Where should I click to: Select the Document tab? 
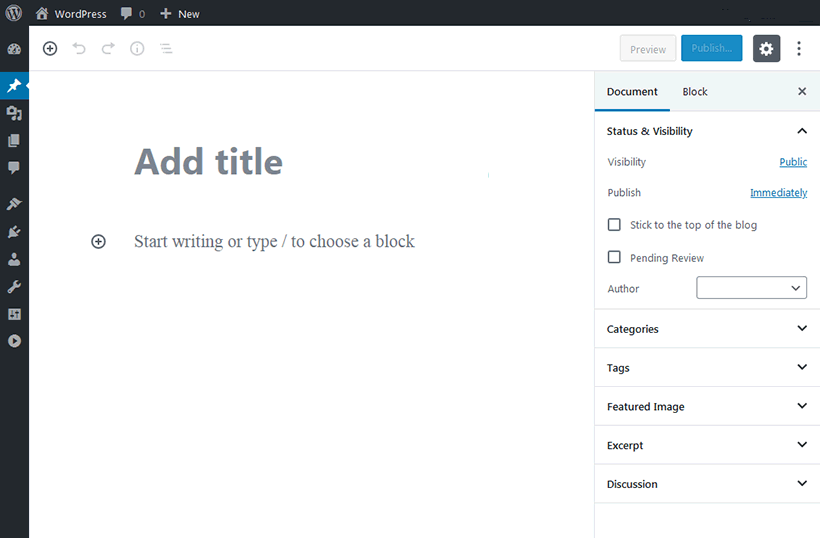coord(632,92)
